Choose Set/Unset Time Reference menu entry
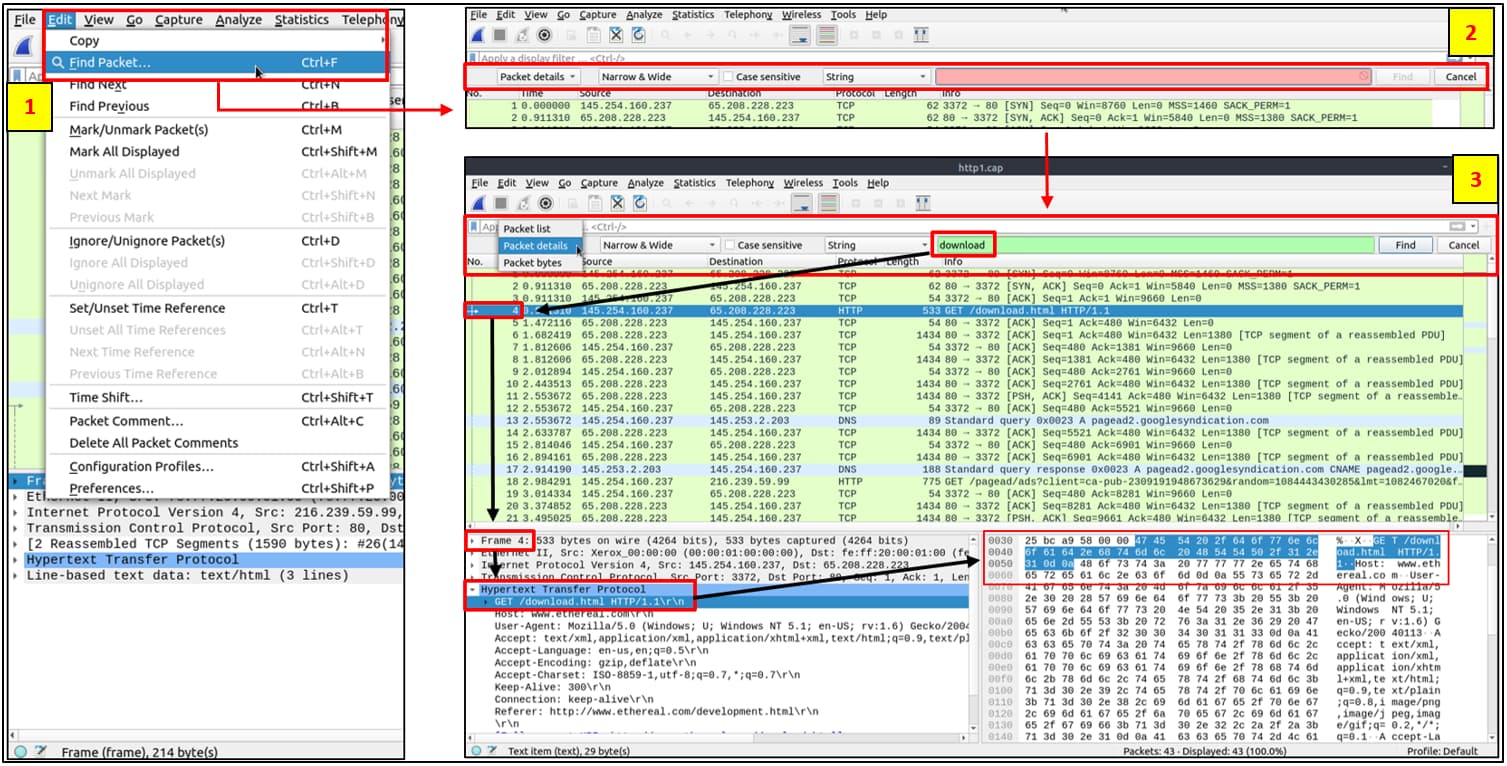 [217, 308]
